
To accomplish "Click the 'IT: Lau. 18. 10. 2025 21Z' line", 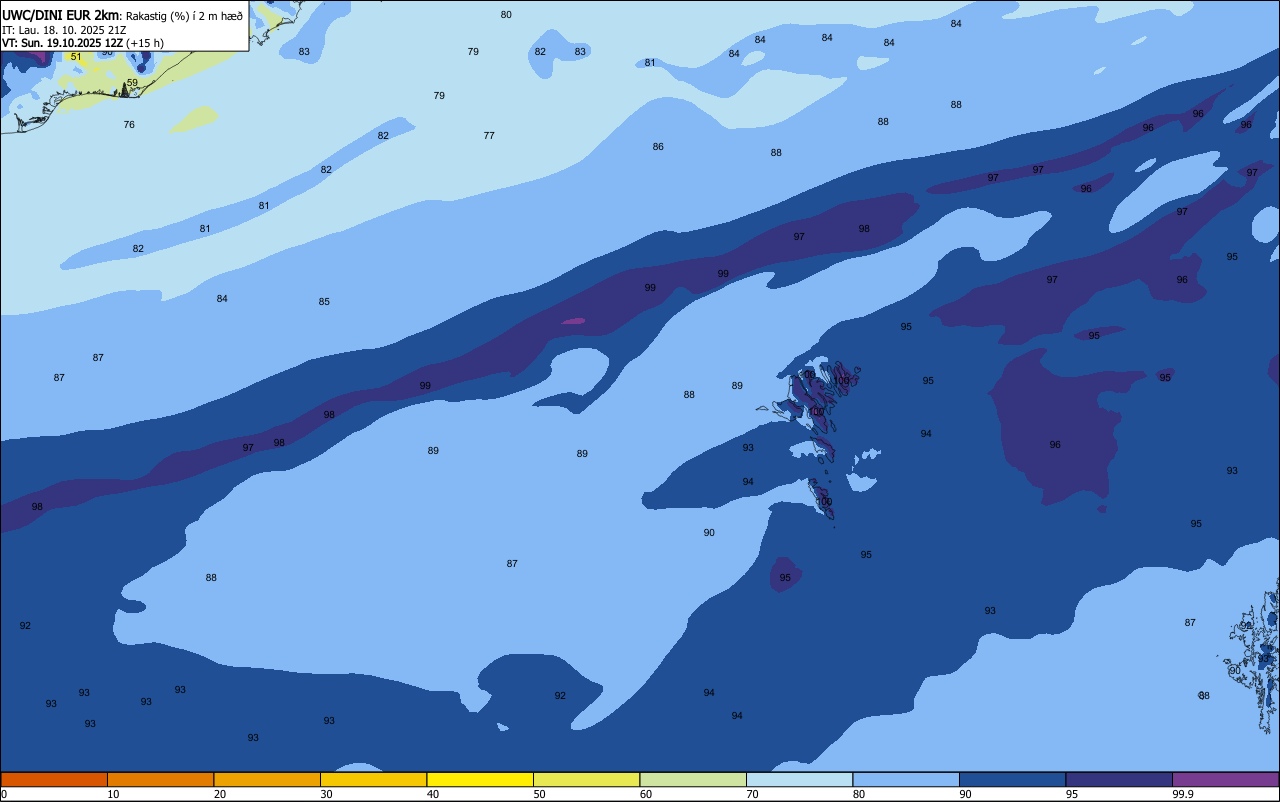I will (64, 30).
